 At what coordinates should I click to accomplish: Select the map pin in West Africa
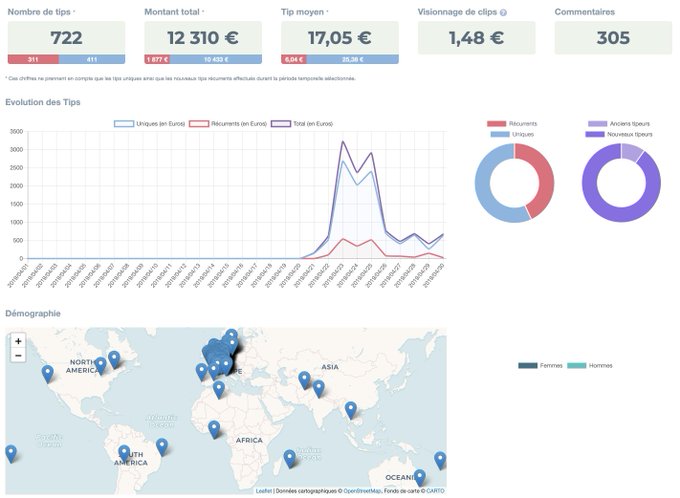coord(214,429)
